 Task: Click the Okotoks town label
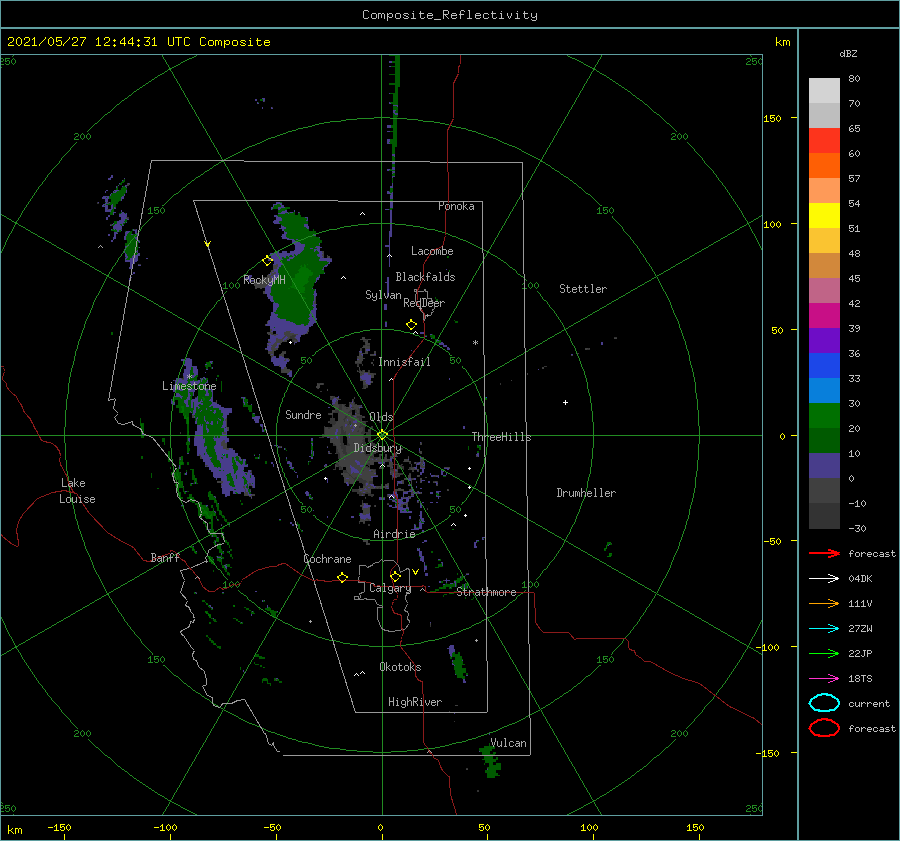point(400,667)
